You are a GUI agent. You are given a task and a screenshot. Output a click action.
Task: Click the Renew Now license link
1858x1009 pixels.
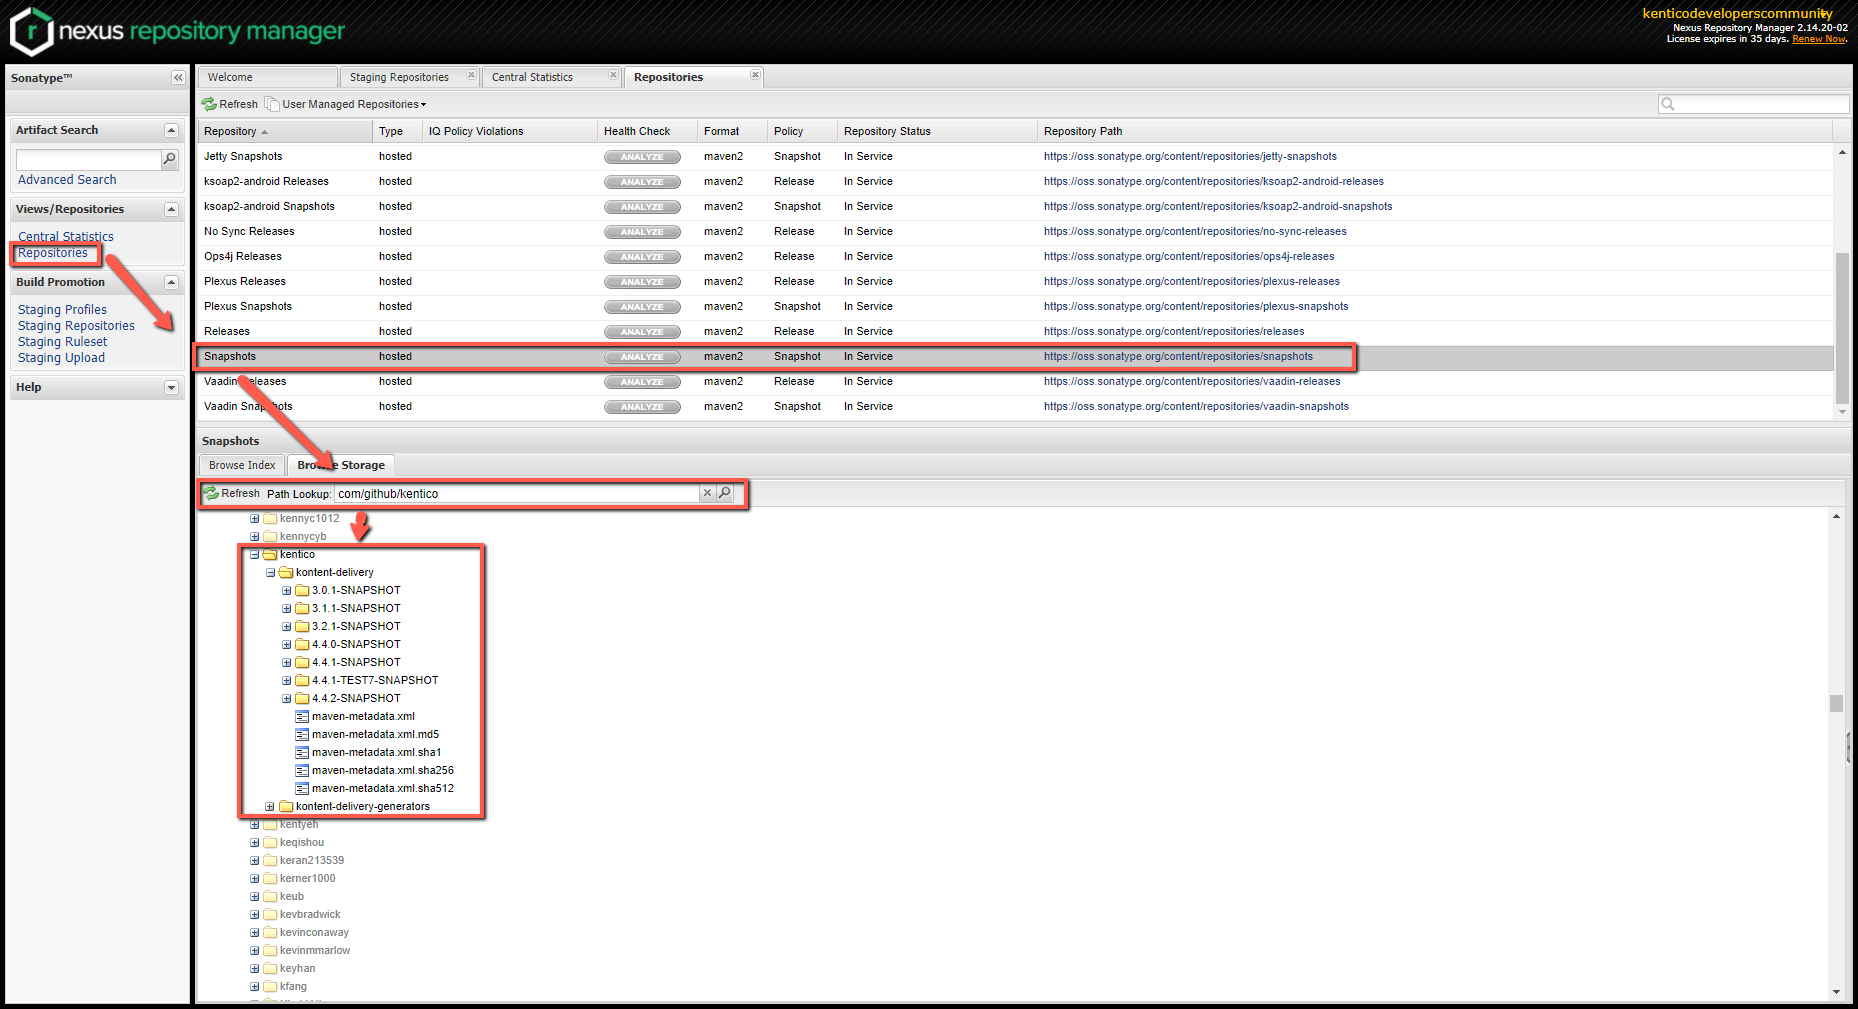[1819, 39]
